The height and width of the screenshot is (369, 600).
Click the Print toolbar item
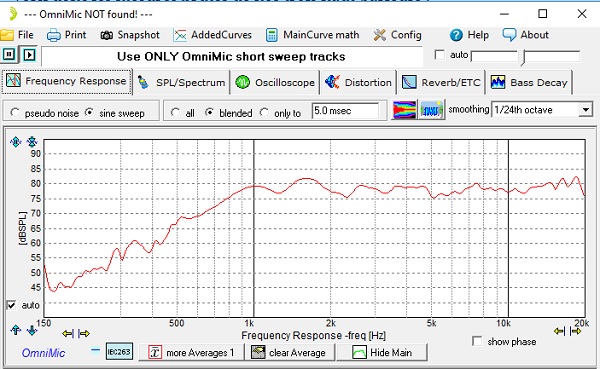pyautogui.click(x=67, y=35)
